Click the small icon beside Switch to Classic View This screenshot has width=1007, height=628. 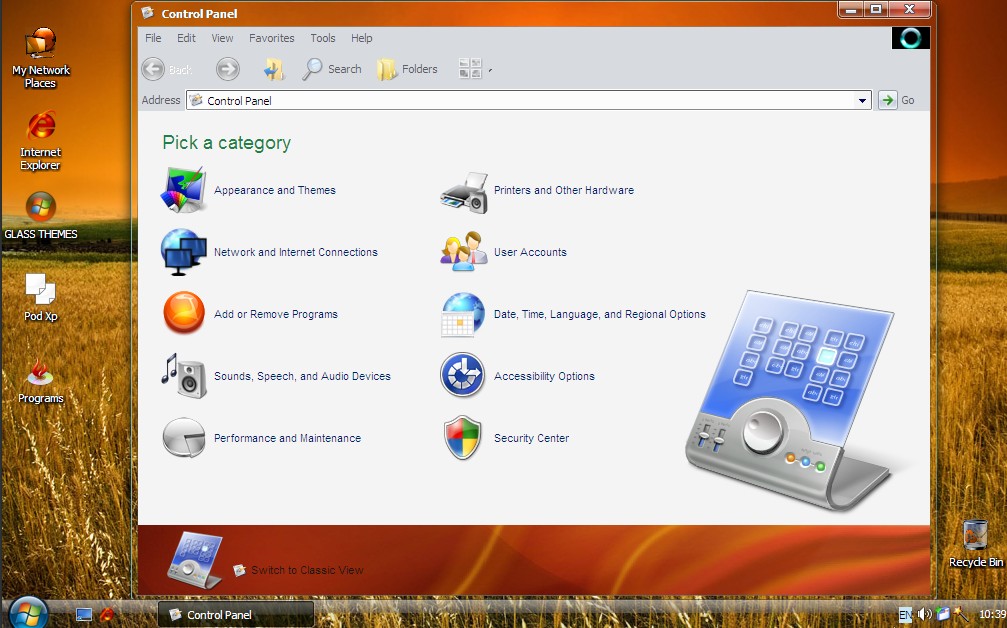click(x=239, y=570)
